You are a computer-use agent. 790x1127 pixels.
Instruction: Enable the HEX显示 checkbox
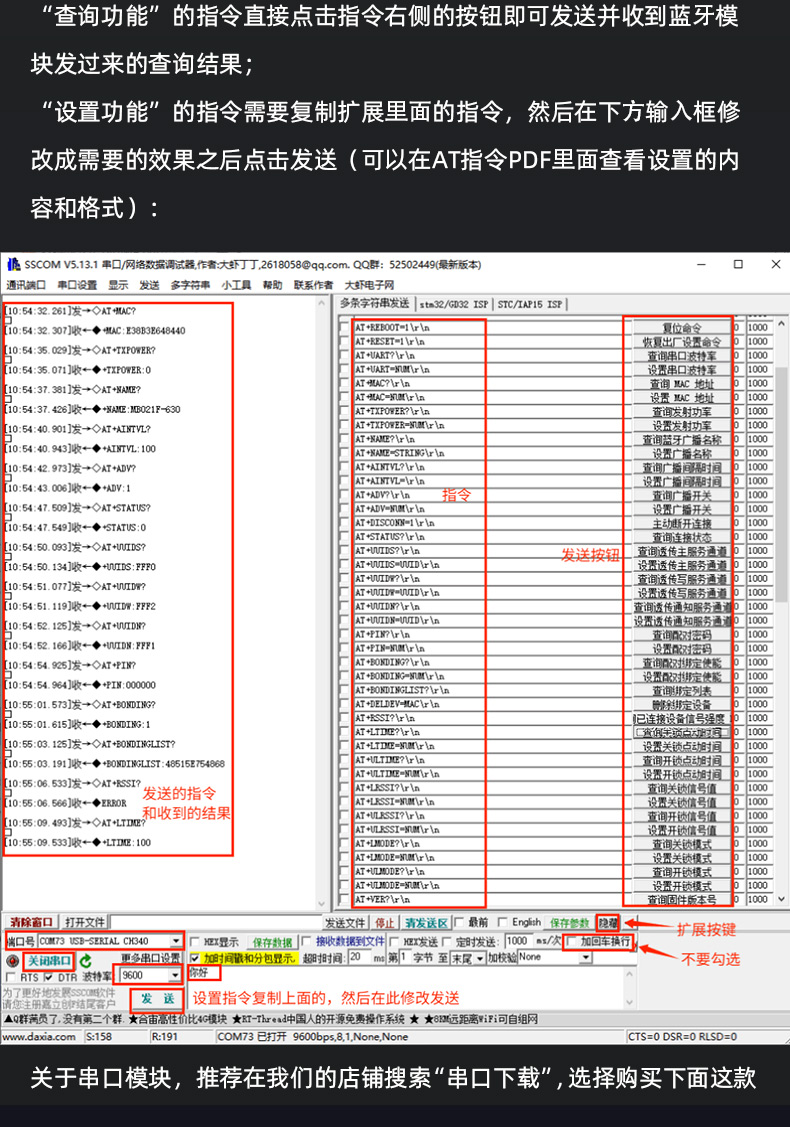pyautogui.click(x=196, y=941)
